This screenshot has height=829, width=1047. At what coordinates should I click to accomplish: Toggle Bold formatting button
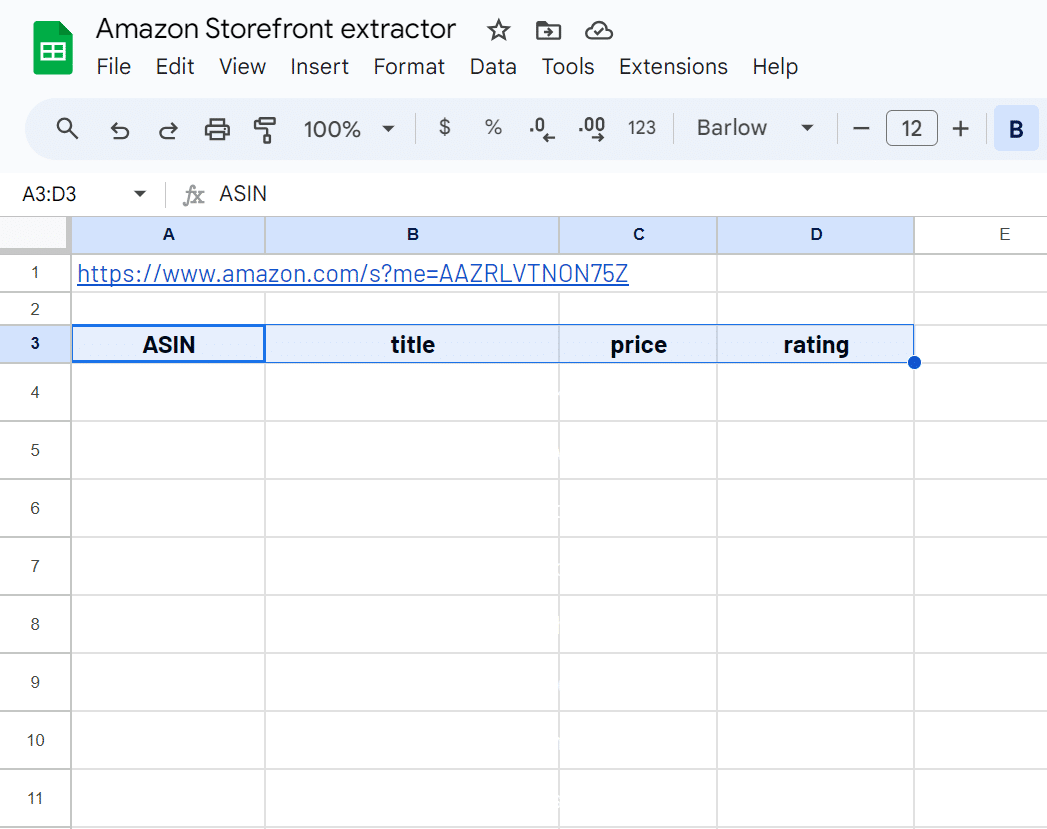(1016, 129)
